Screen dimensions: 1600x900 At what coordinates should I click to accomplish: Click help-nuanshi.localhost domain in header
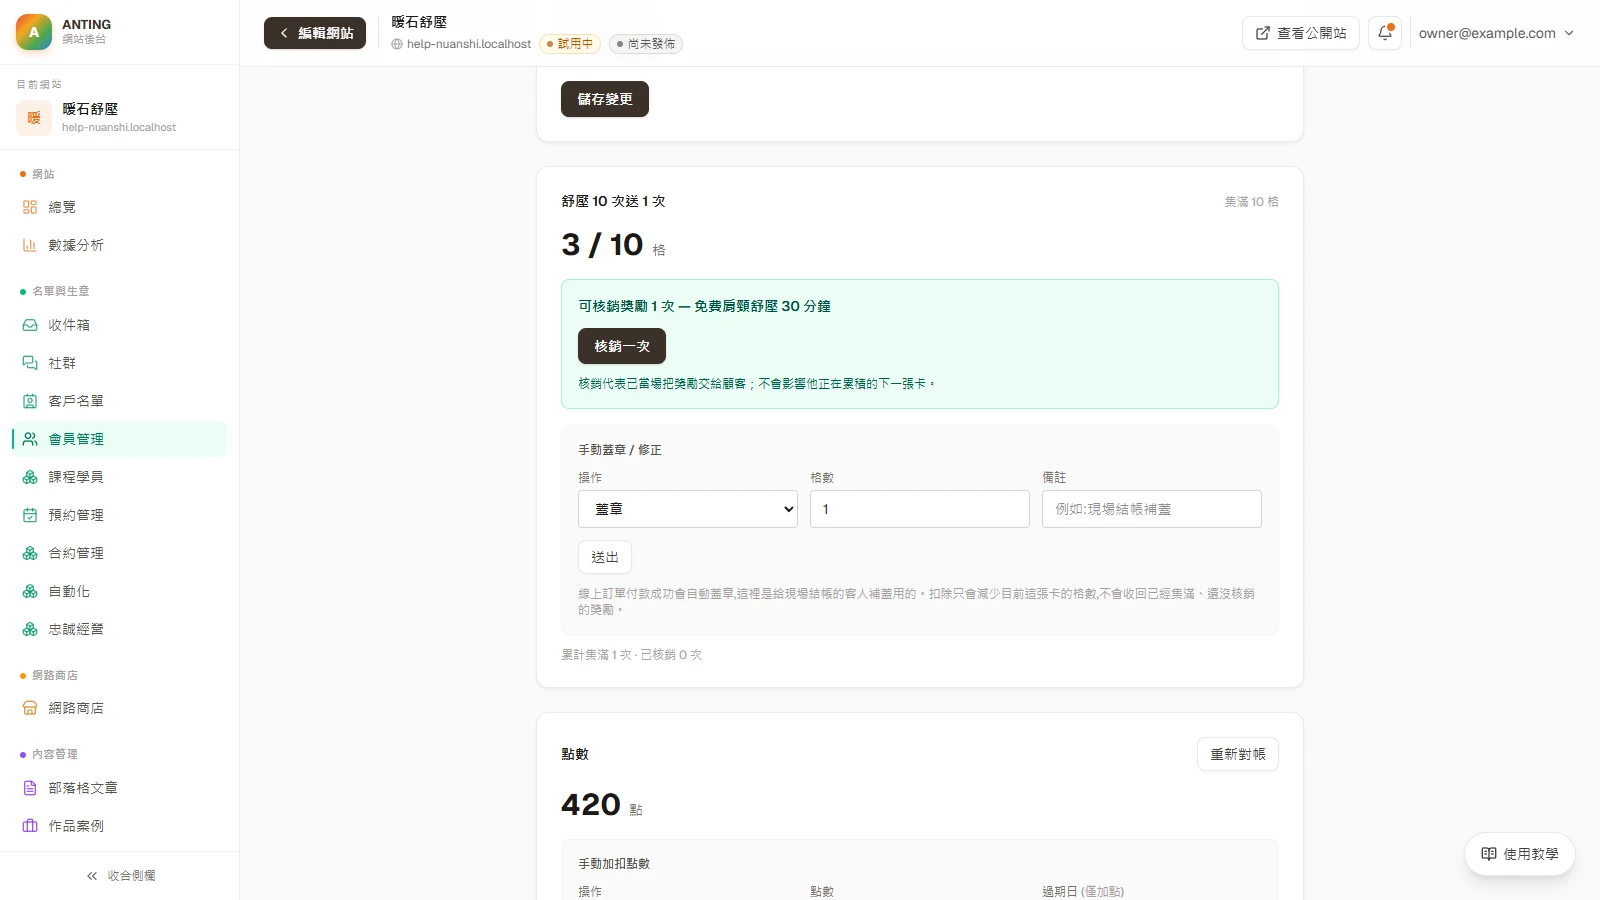click(x=461, y=44)
